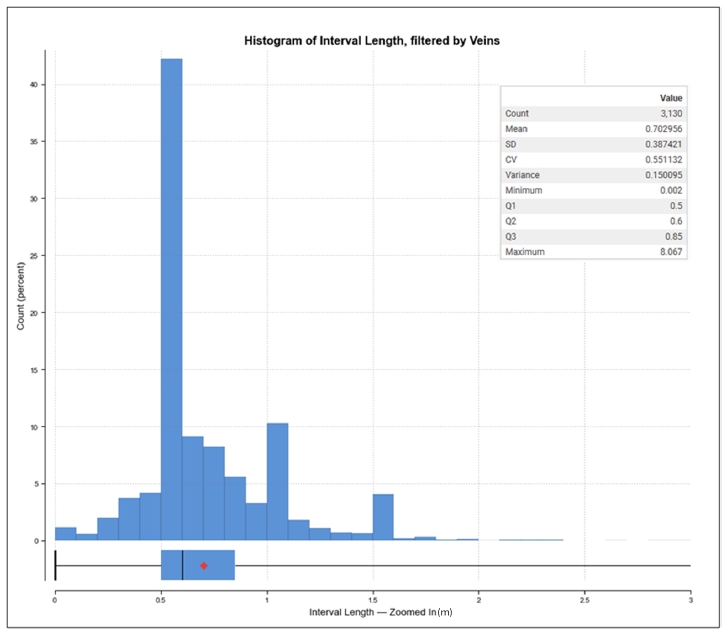
Task: Click the Value column header in statistics table
Action: tap(671, 98)
